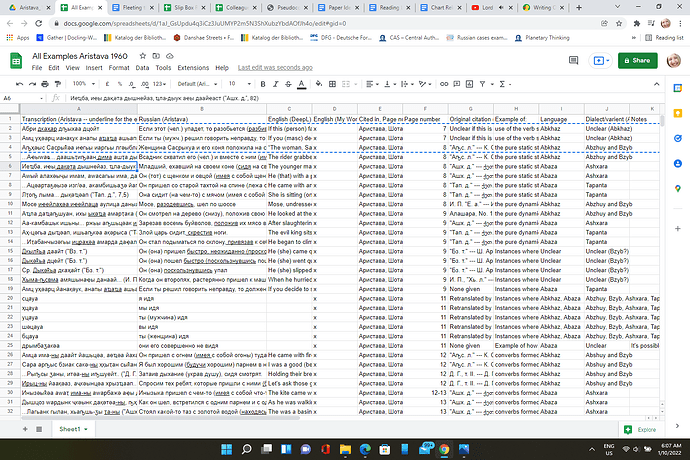This screenshot has height=460, width=690.
Task: Open vertical align dropdown
Action: click(x=389, y=84)
